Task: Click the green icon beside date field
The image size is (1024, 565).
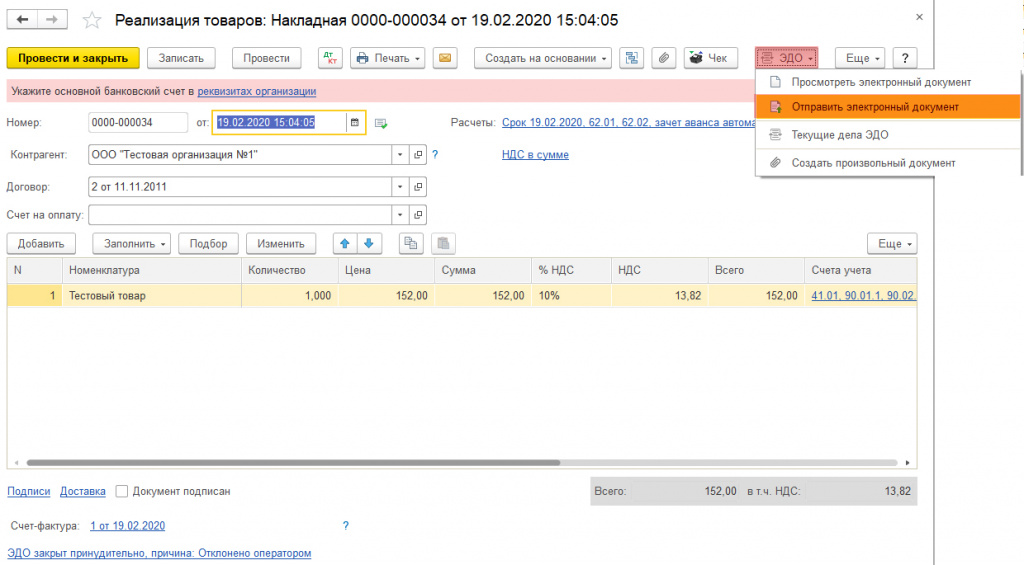Action: 381,123
